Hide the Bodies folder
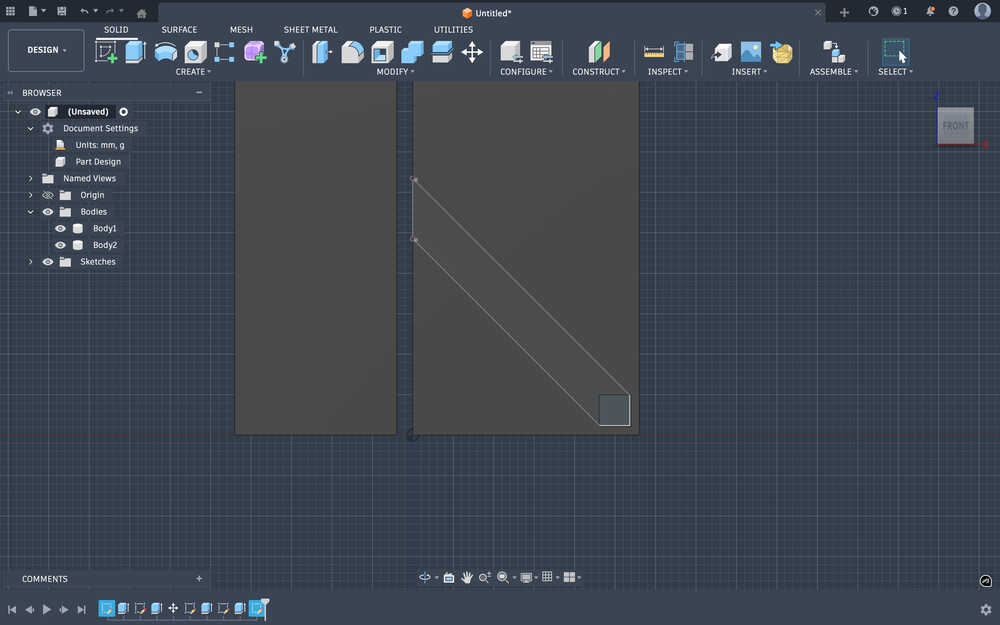 point(48,212)
